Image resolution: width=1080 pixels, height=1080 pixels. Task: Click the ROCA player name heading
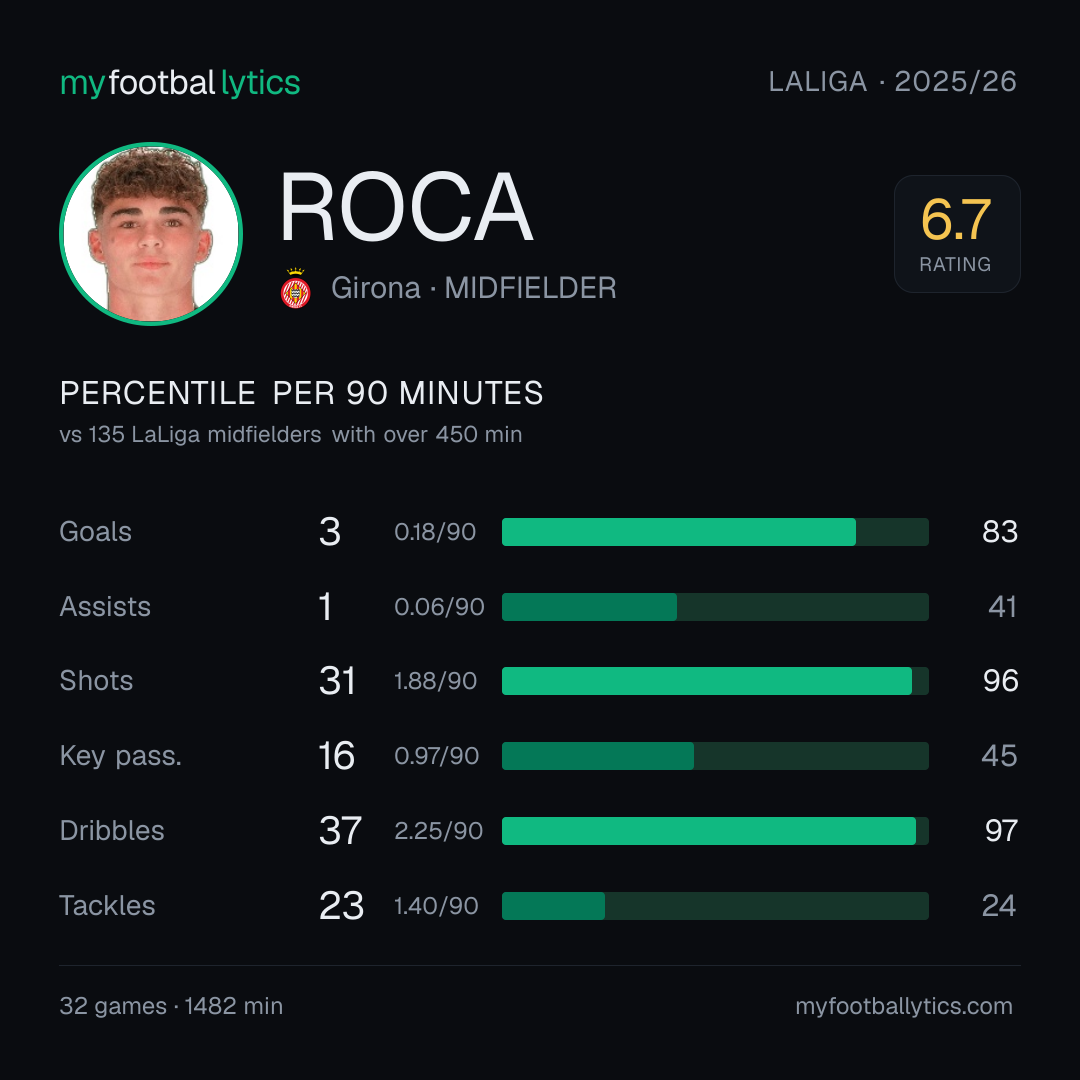pyautogui.click(x=406, y=207)
